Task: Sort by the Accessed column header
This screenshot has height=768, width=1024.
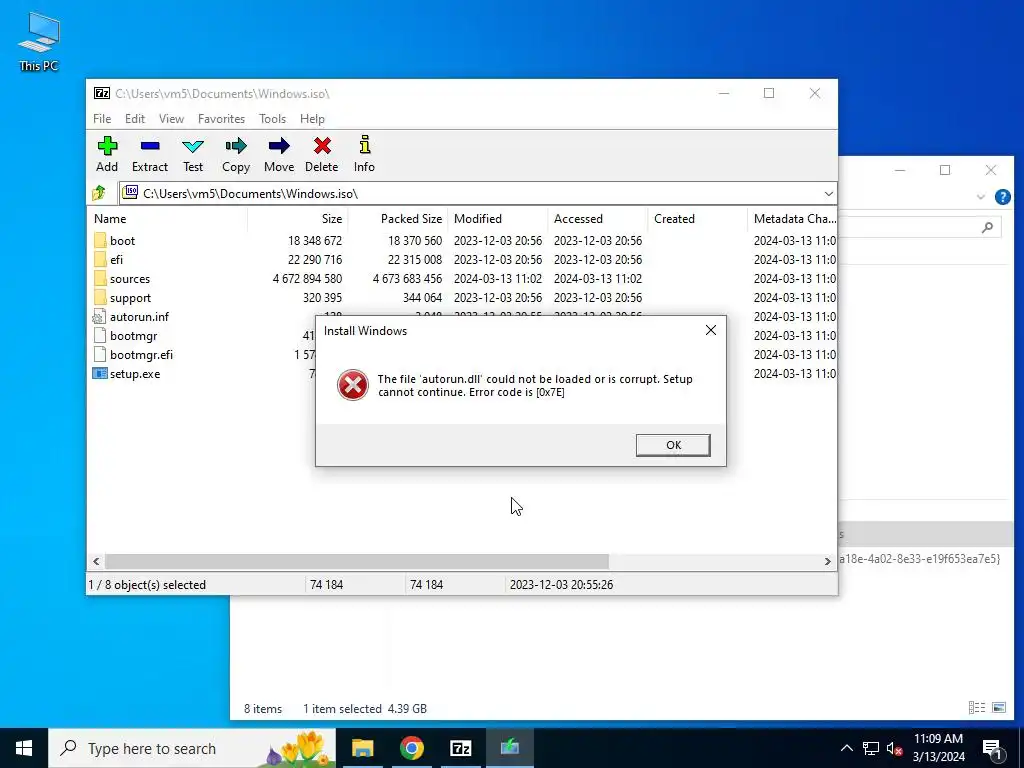Action: (598, 219)
